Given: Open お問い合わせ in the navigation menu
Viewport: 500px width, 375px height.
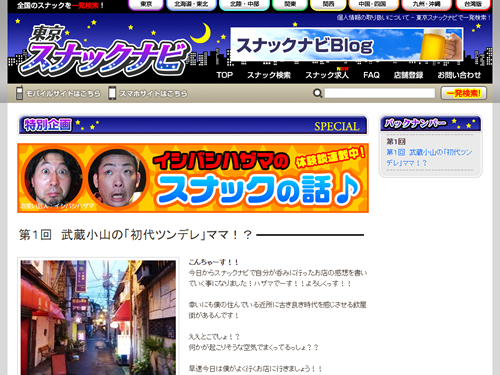Looking at the screenshot, I should pos(459,75).
